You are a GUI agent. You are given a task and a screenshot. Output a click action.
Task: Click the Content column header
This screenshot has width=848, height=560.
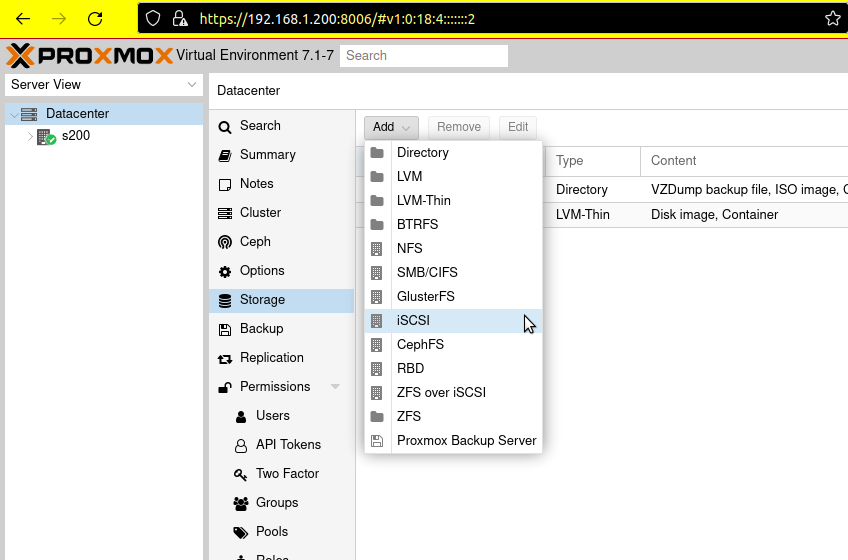(744, 161)
